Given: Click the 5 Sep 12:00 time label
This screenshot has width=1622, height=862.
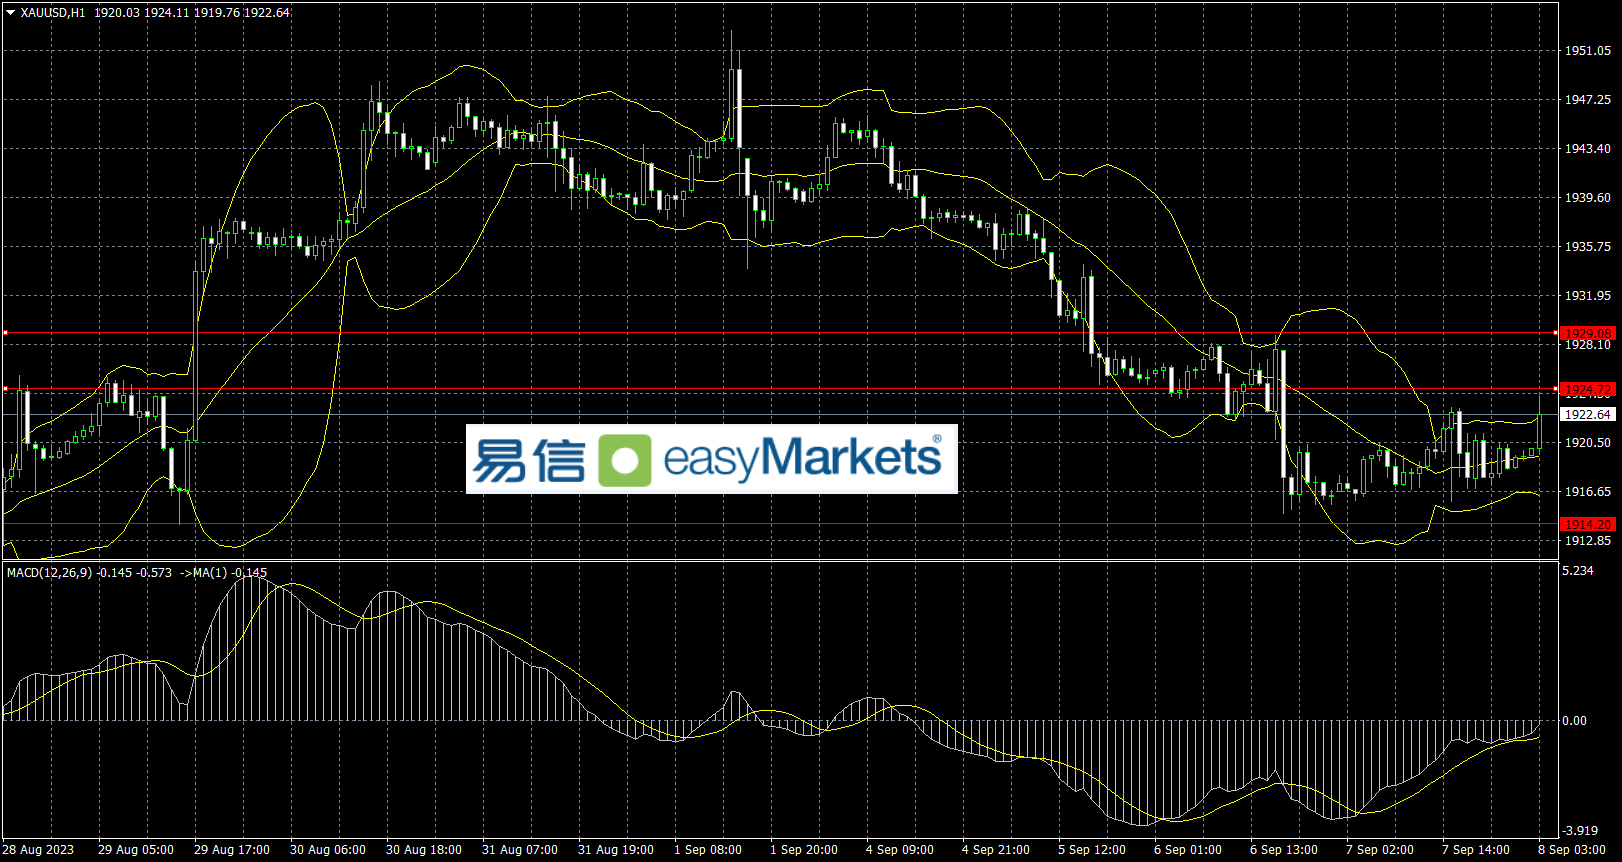Looking at the screenshot, I should tap(1092, 850).
